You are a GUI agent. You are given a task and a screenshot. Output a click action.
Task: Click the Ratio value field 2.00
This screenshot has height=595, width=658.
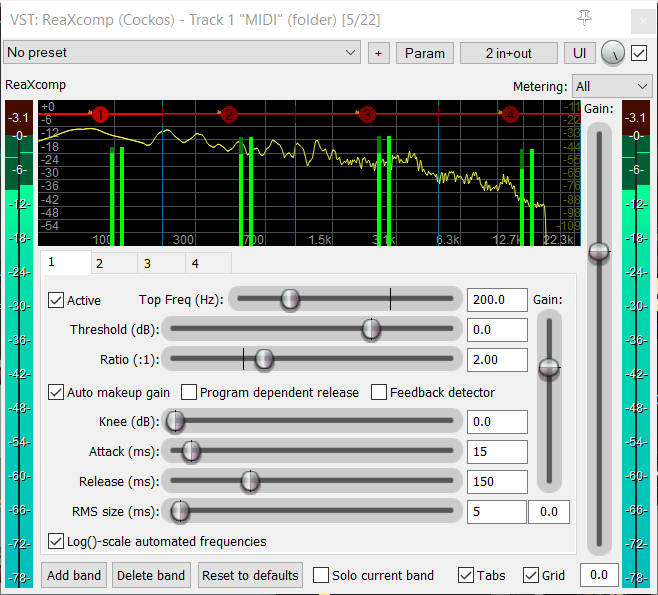[x=497, y=360]
